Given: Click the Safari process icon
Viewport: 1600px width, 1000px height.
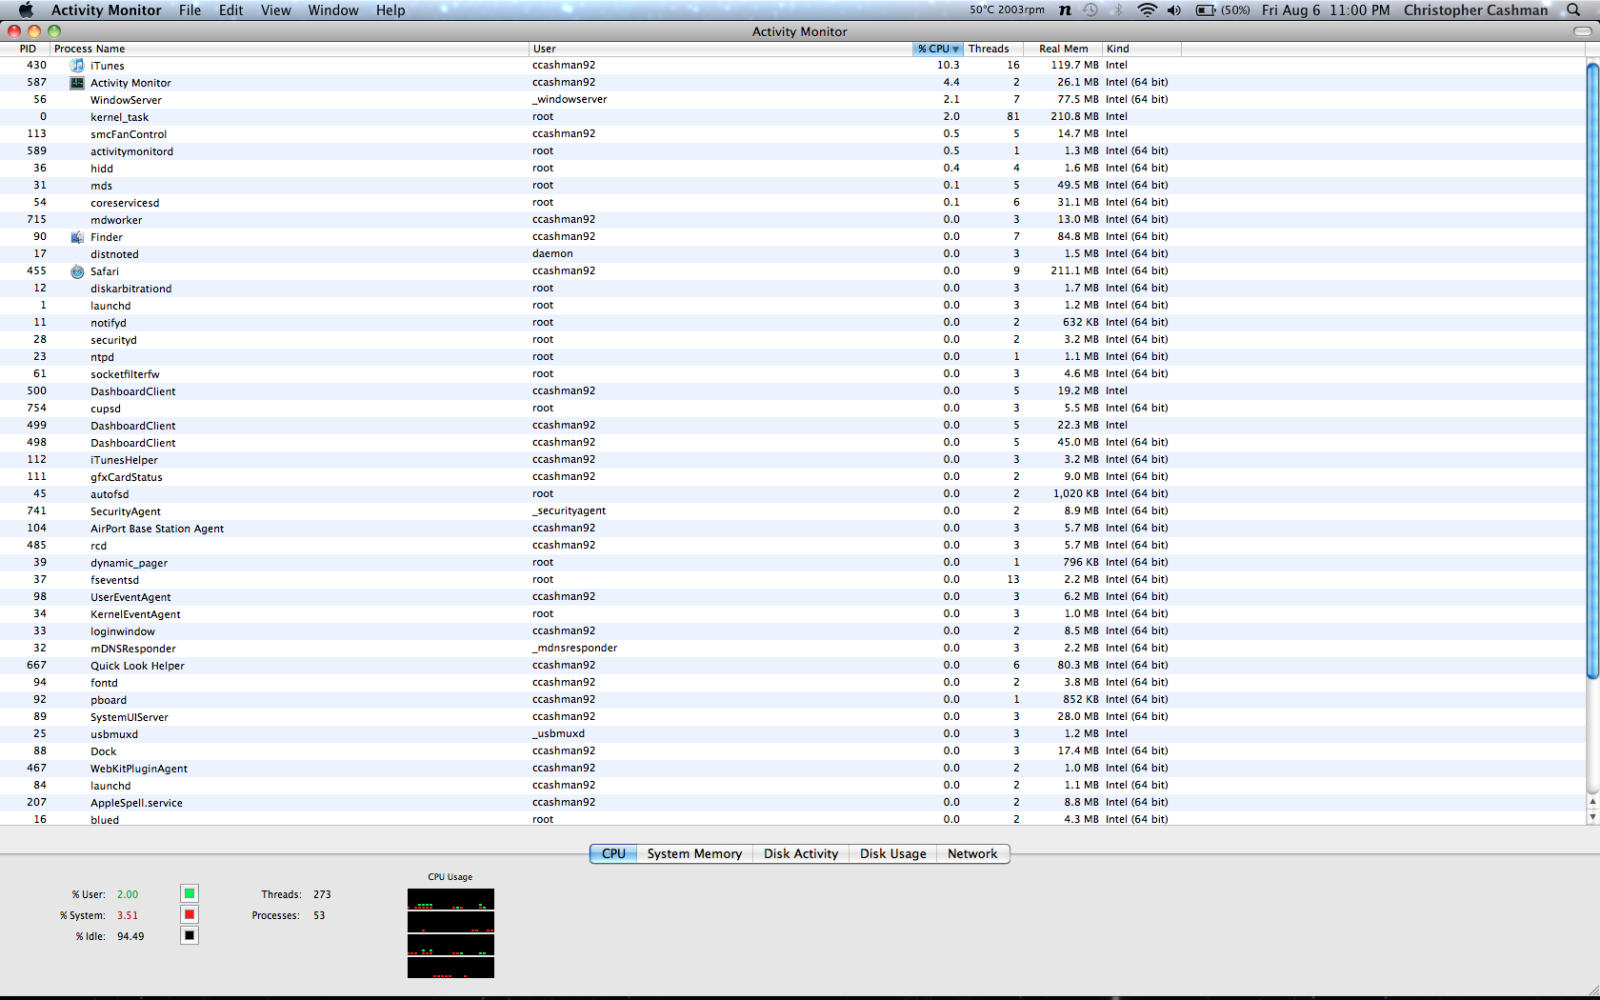Looking at the screenshot, I should [x=77, y=271].
